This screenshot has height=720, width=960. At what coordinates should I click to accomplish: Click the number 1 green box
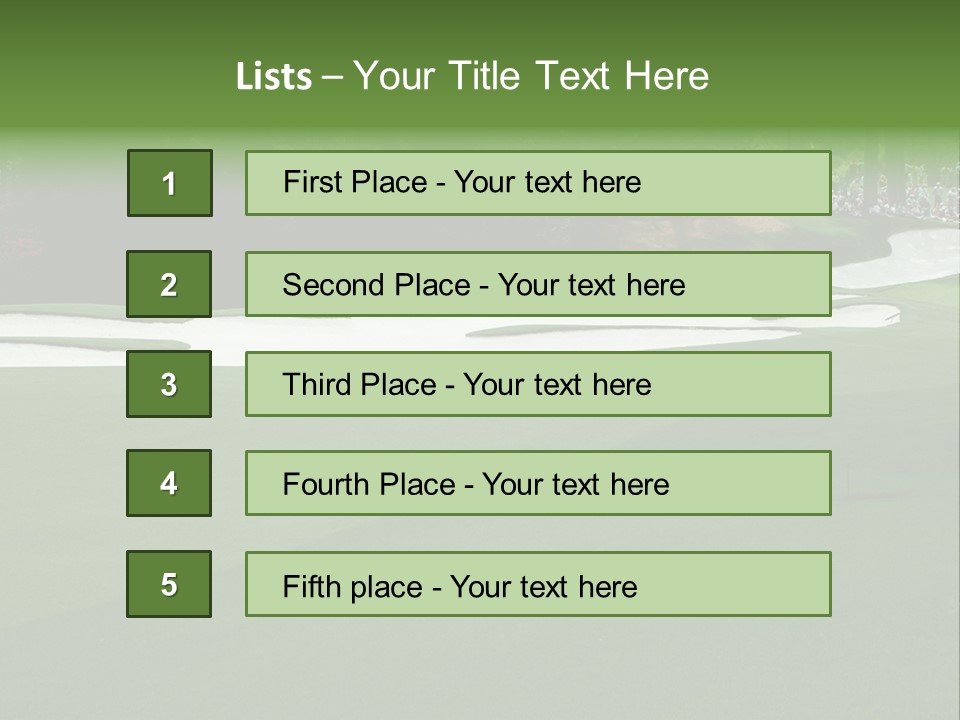point(169,183)
